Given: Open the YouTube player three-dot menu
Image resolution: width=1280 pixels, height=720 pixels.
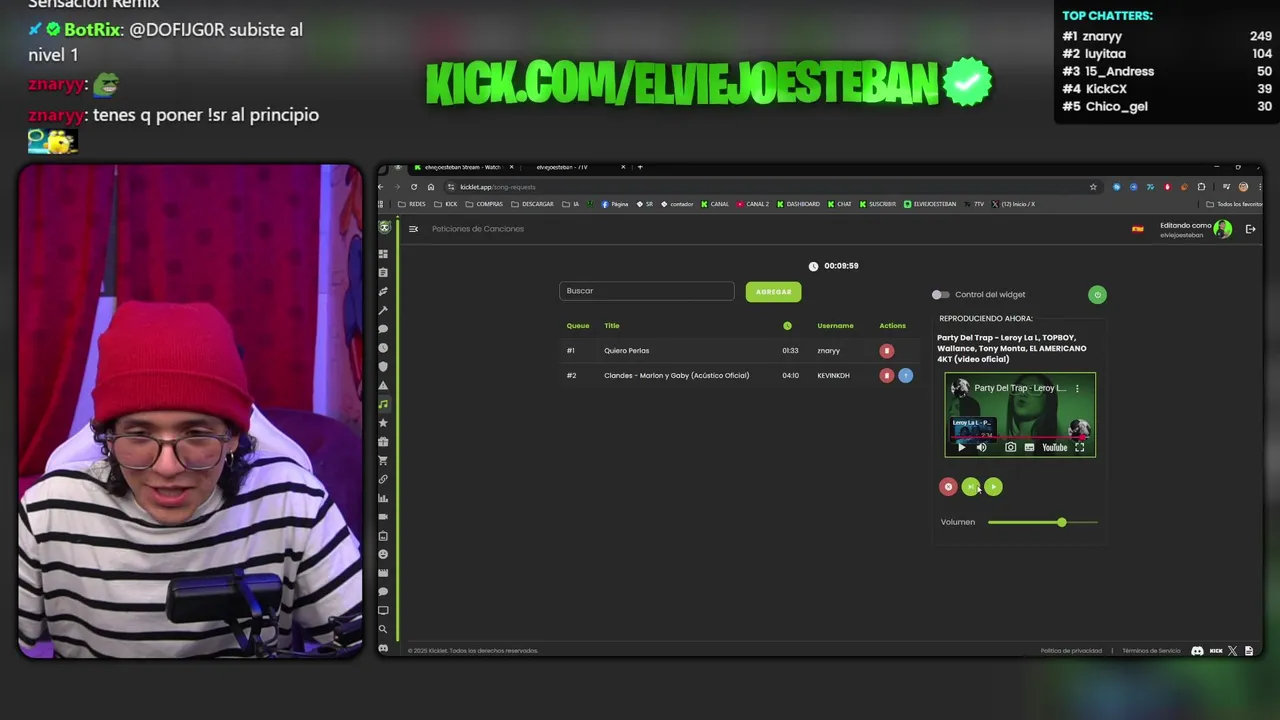Looking at the screenshot, I should 1077,388.
